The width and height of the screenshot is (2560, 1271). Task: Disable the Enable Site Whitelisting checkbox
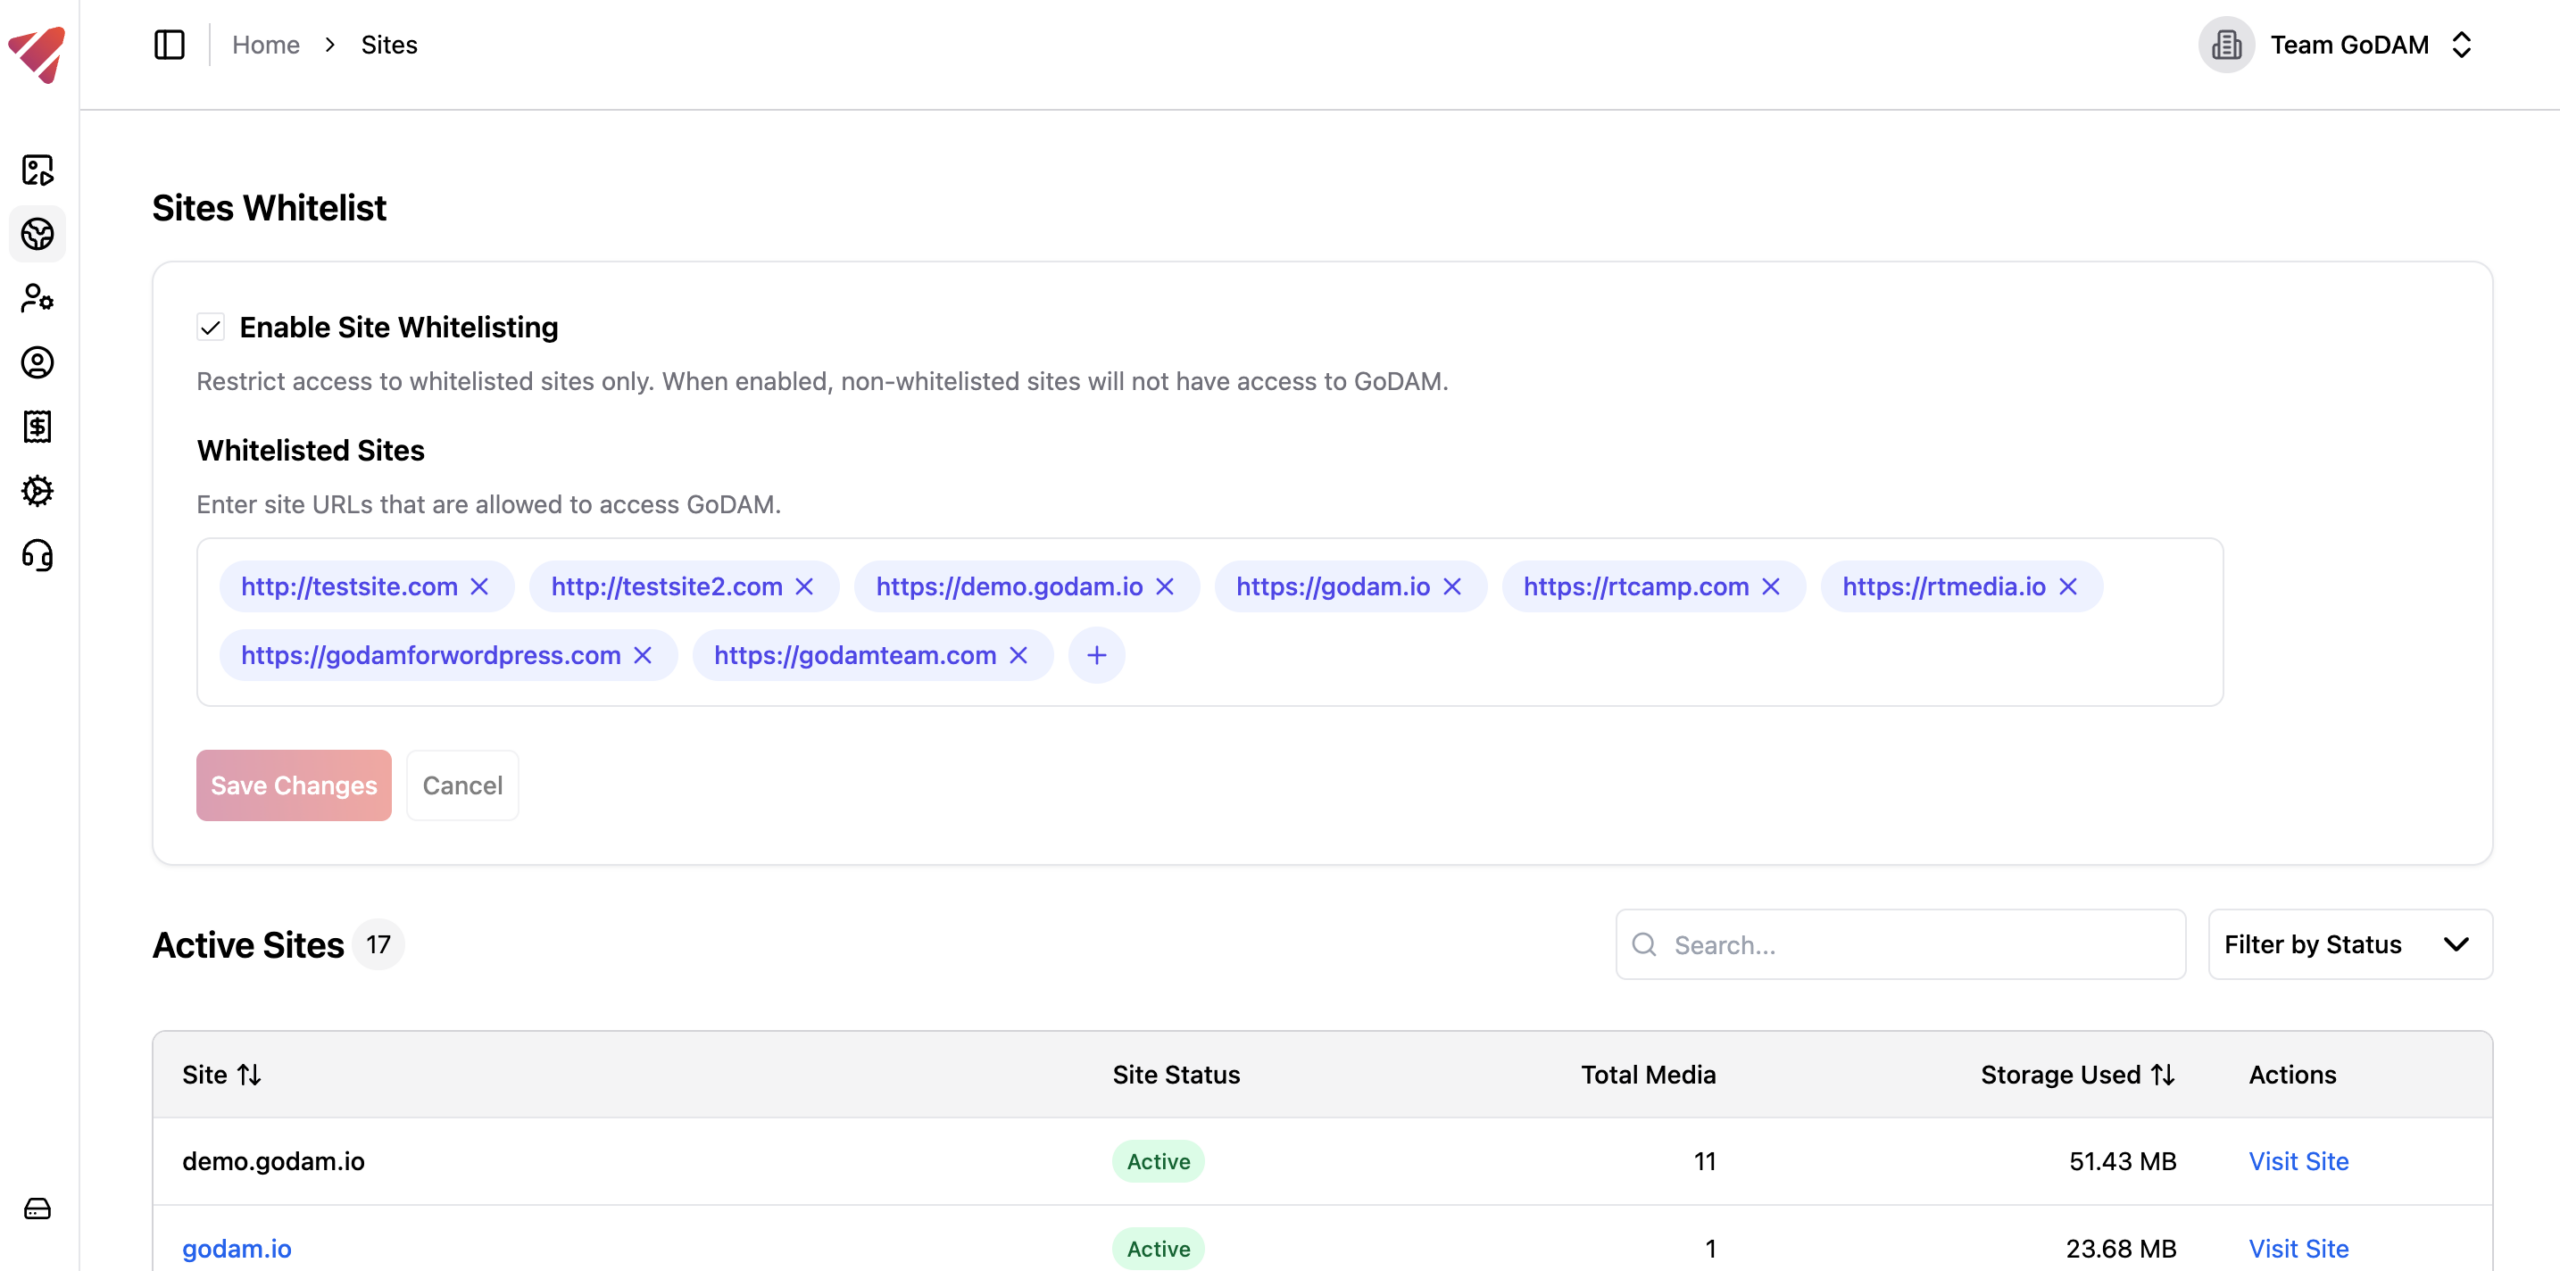coord(210,326)
